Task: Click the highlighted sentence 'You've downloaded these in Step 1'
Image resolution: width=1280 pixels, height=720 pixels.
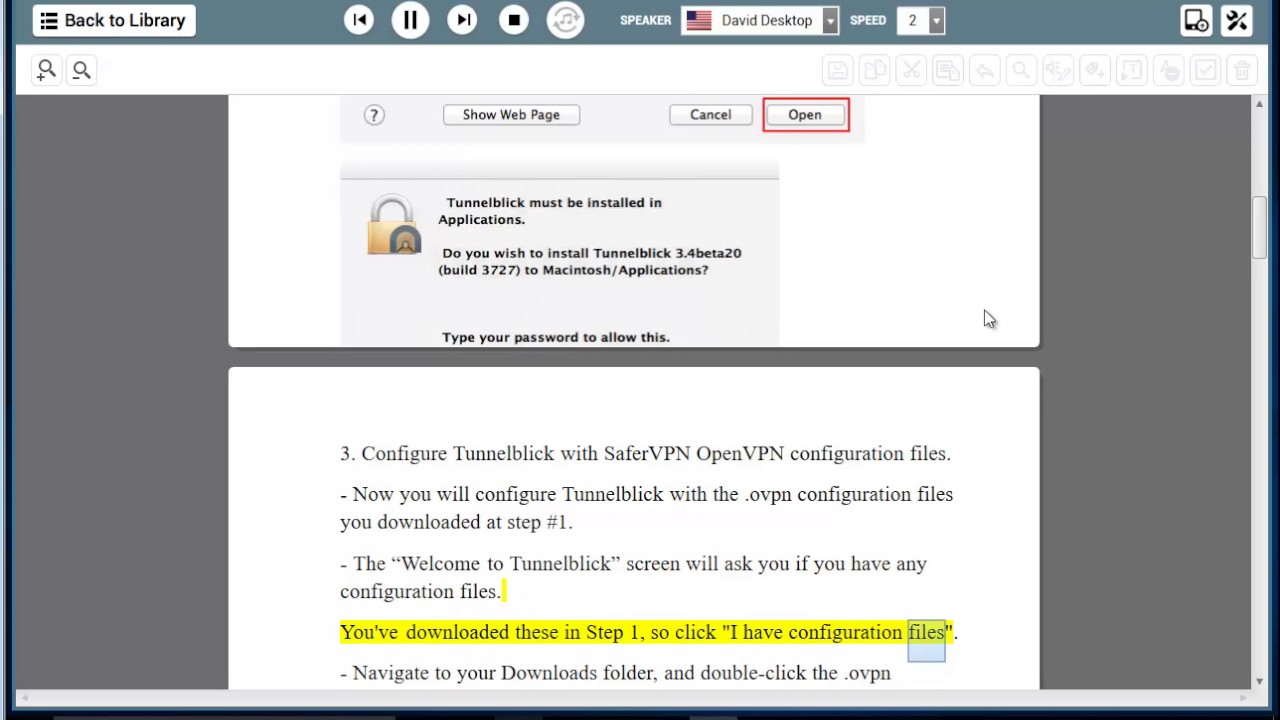Action: (648, 632)
